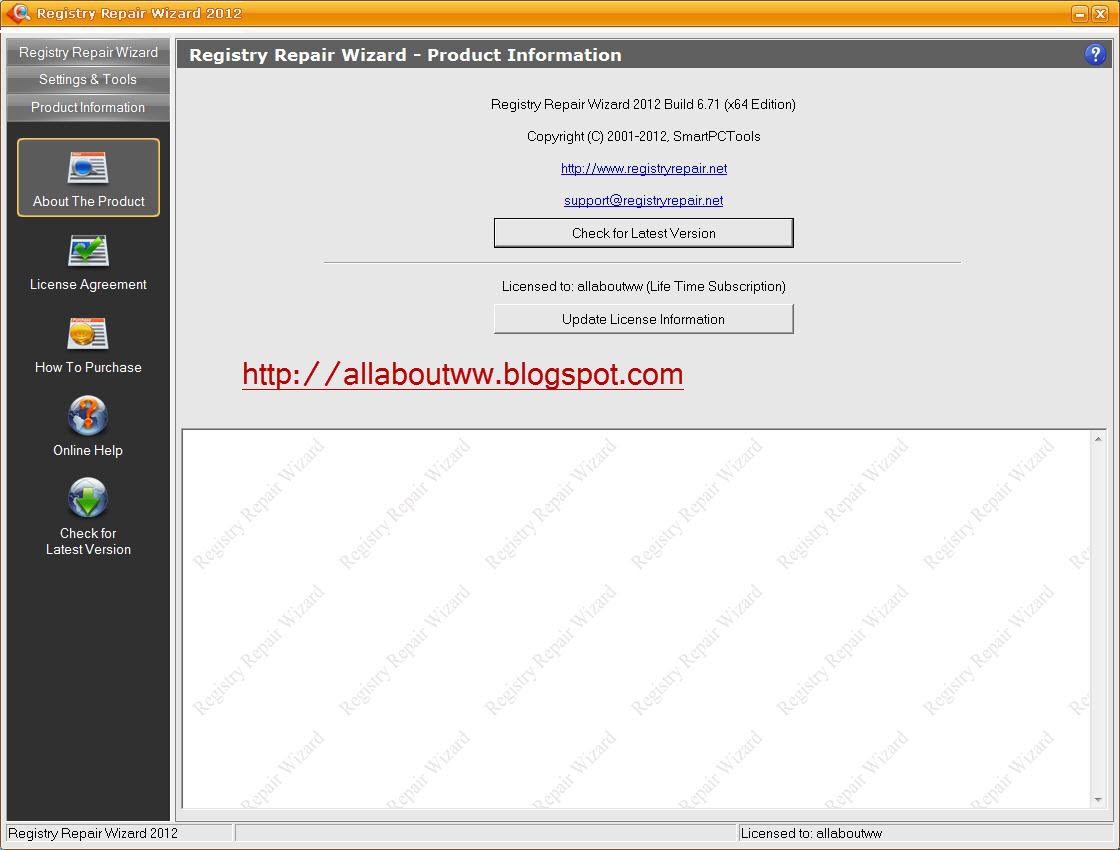Click the status bar "Registry Repair Wizard 2012" text
This screenshot has height=850, width=1120.
93,834
